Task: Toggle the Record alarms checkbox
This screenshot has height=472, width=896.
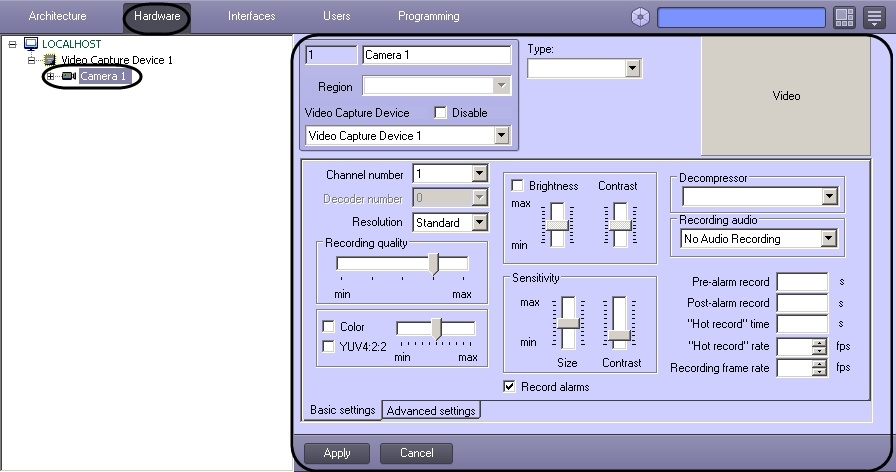Action: (x=510, y=386)
